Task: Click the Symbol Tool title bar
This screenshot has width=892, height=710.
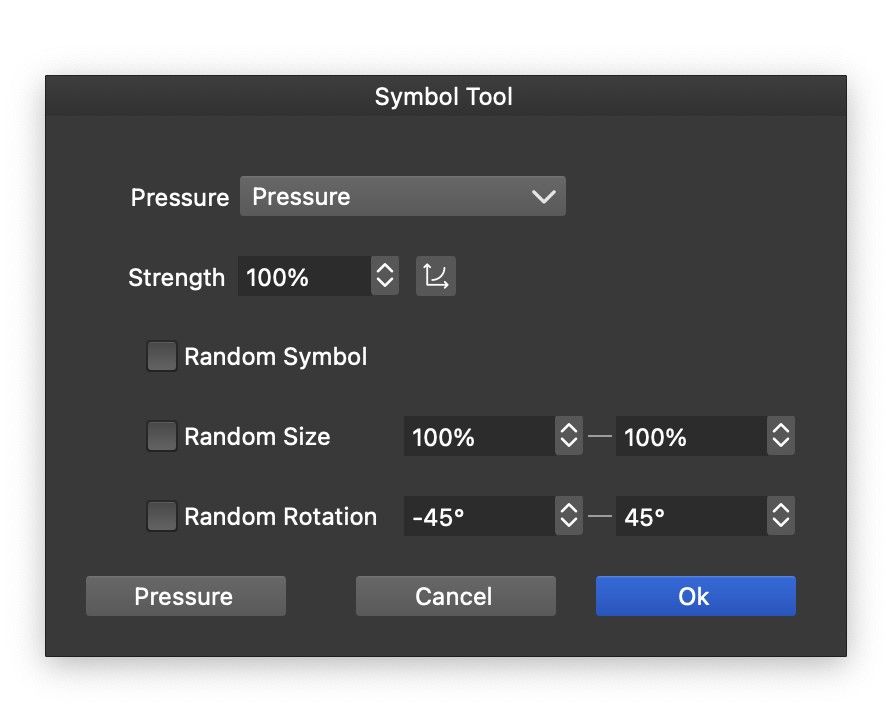Action: click(x=444, y=97)
